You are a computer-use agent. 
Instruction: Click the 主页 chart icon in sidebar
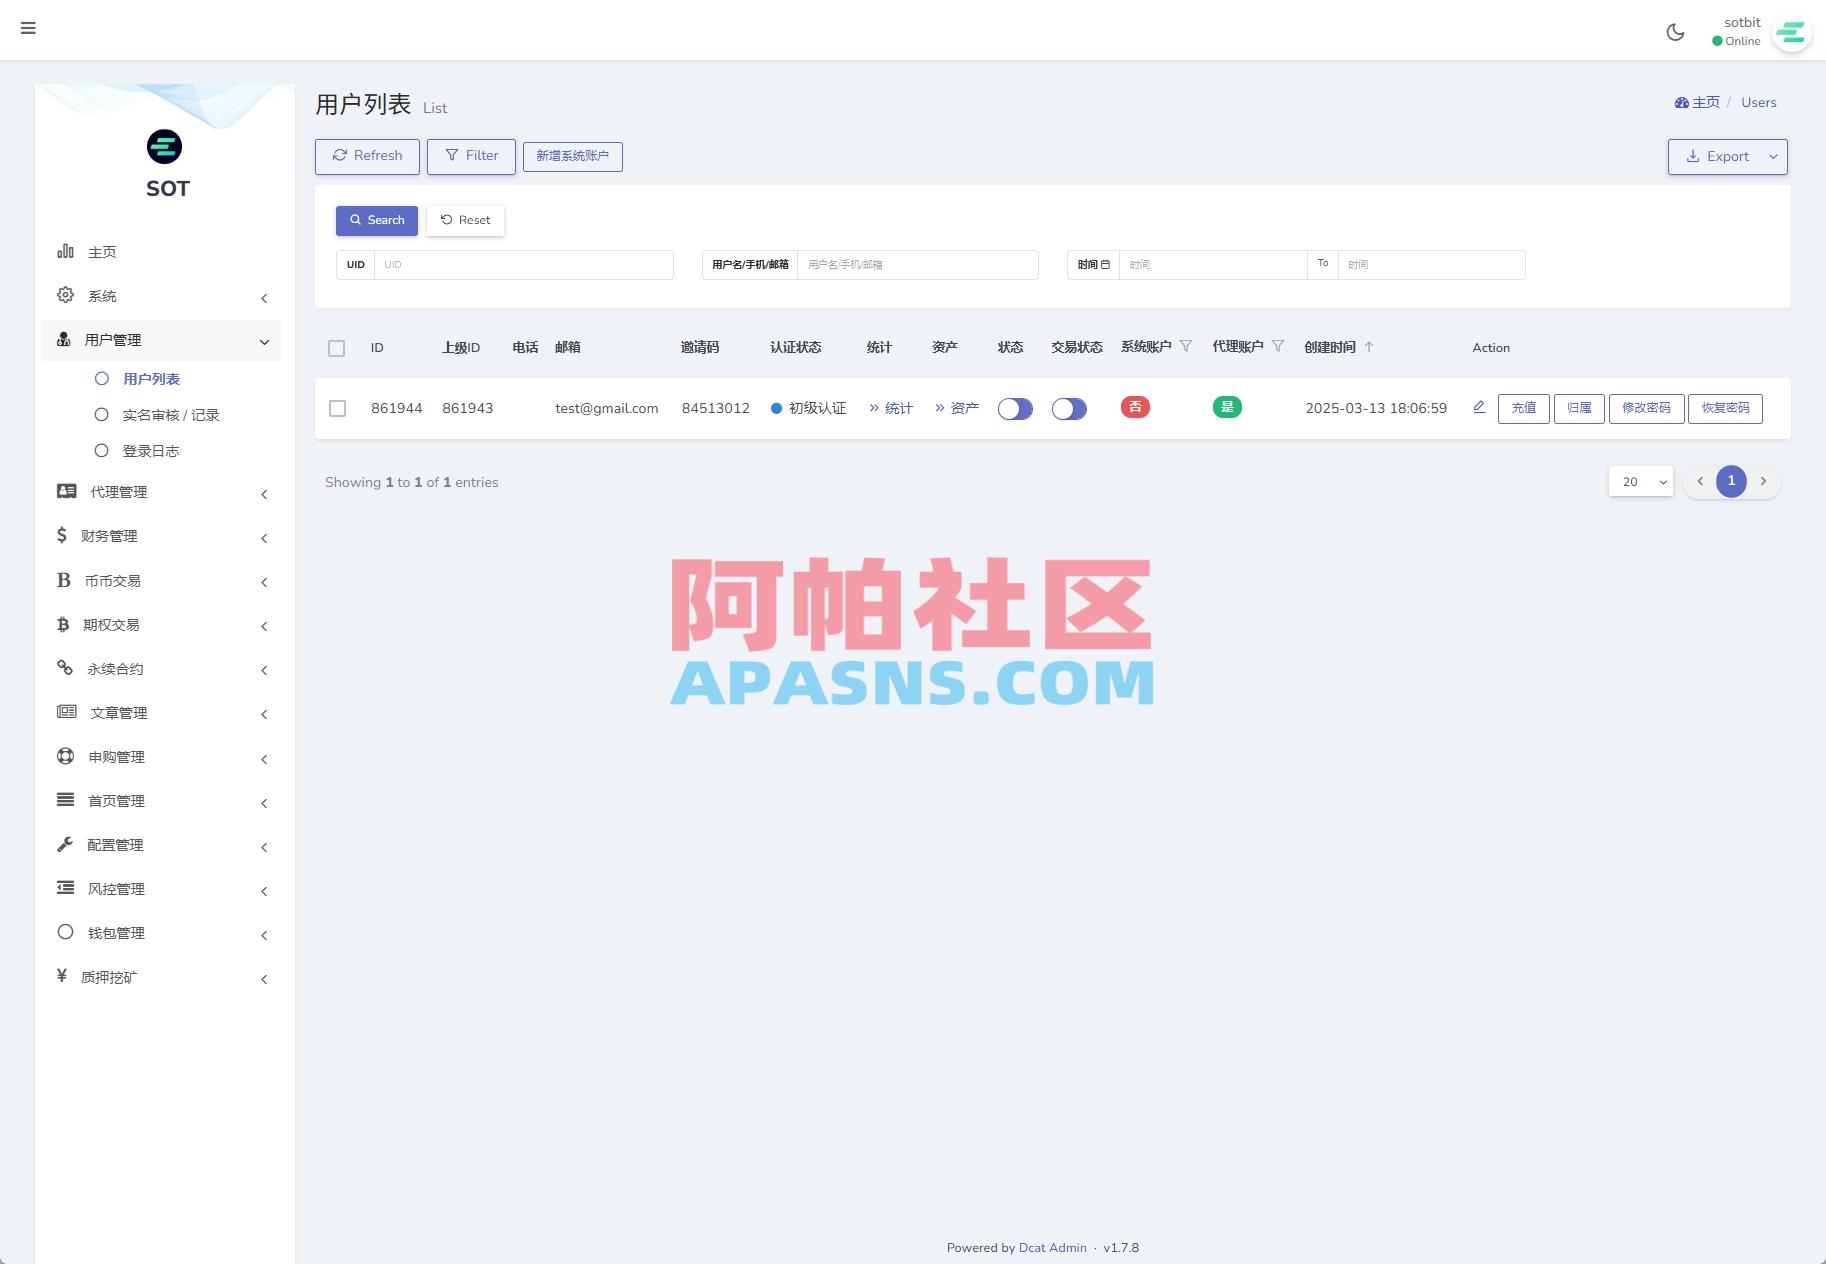(x=64, y=251)
